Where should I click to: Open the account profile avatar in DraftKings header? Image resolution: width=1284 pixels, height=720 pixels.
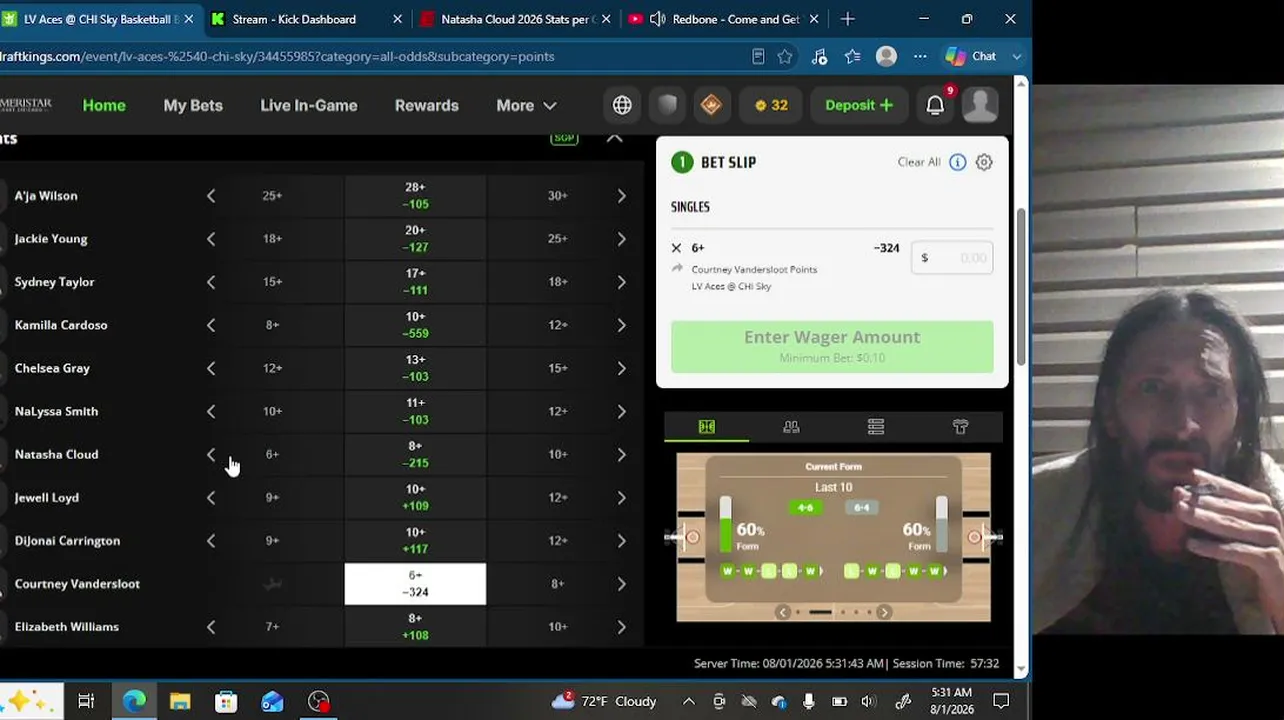[x=980, y=105]
